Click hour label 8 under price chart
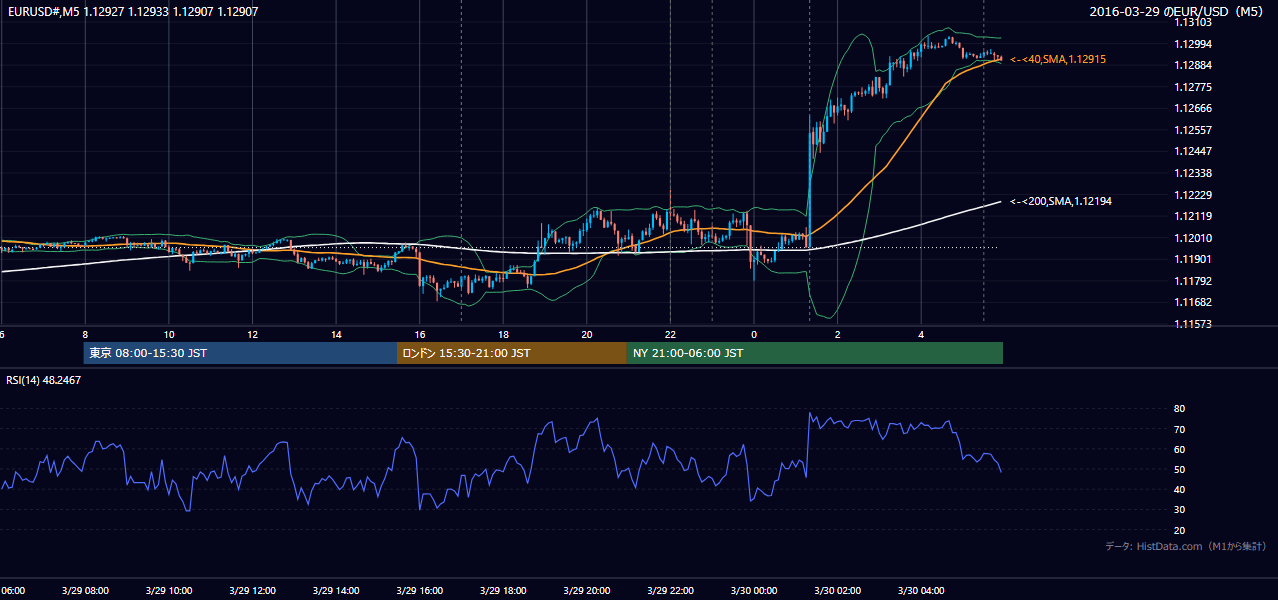1278x600 pixels. click(x=85, y=334)
